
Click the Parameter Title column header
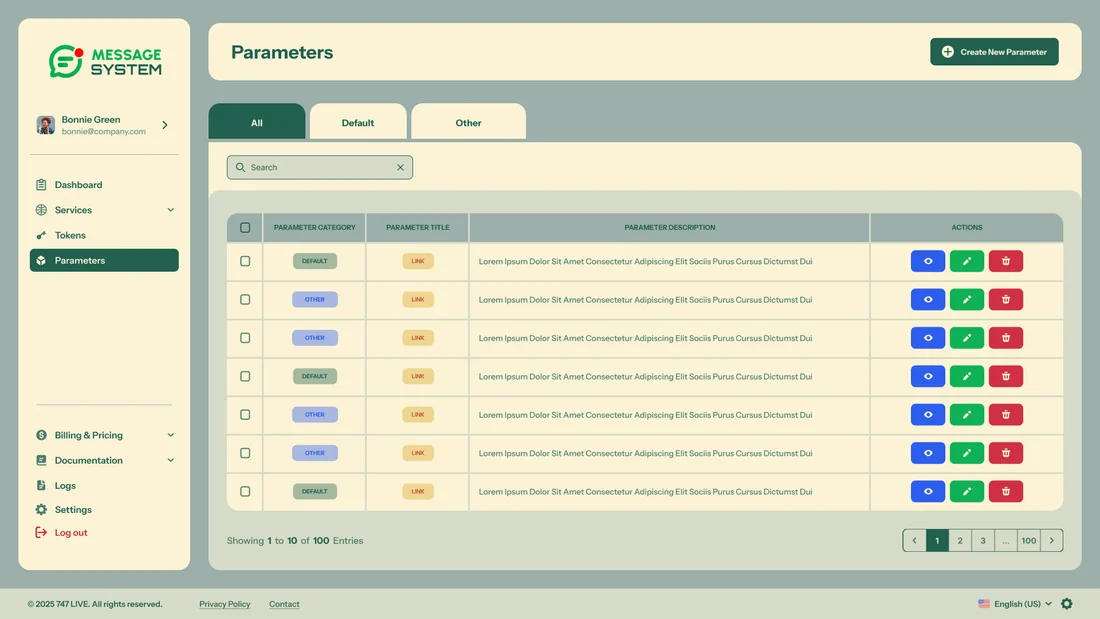pos(417,227)
